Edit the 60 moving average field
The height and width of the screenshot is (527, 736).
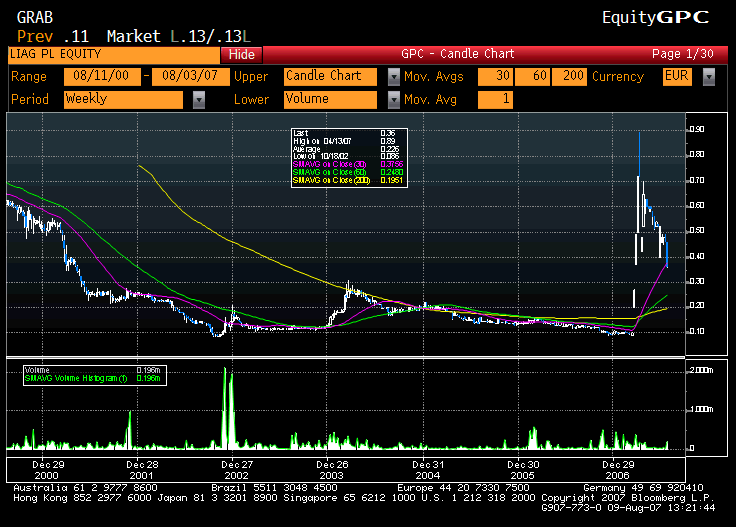[532, 76]
